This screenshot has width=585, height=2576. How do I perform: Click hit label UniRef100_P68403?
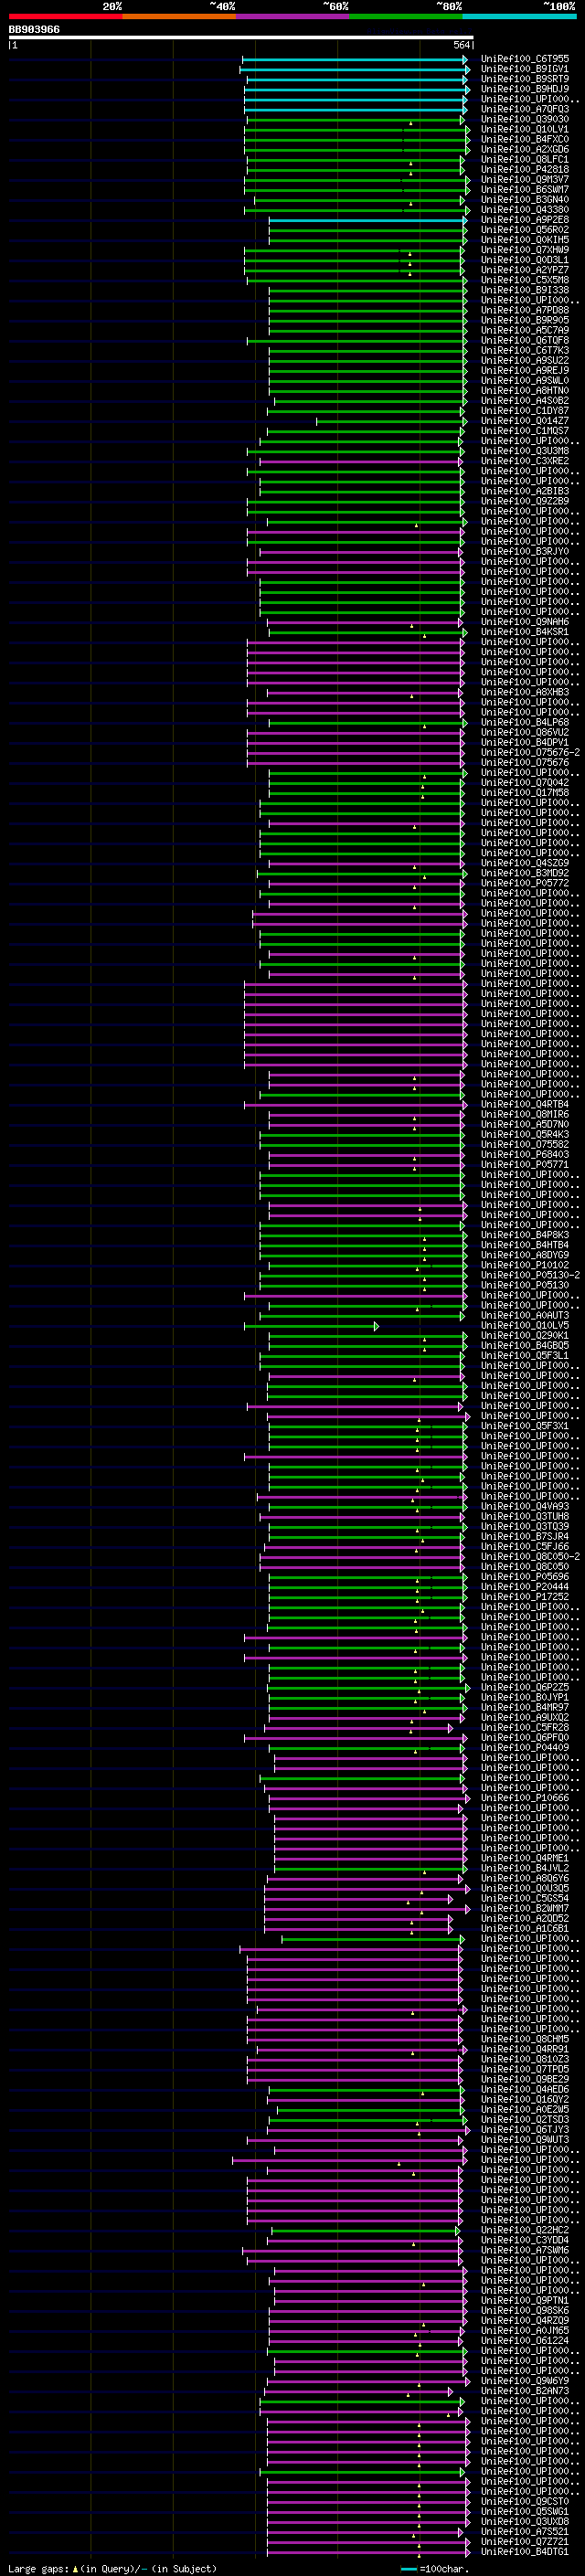525,1154
